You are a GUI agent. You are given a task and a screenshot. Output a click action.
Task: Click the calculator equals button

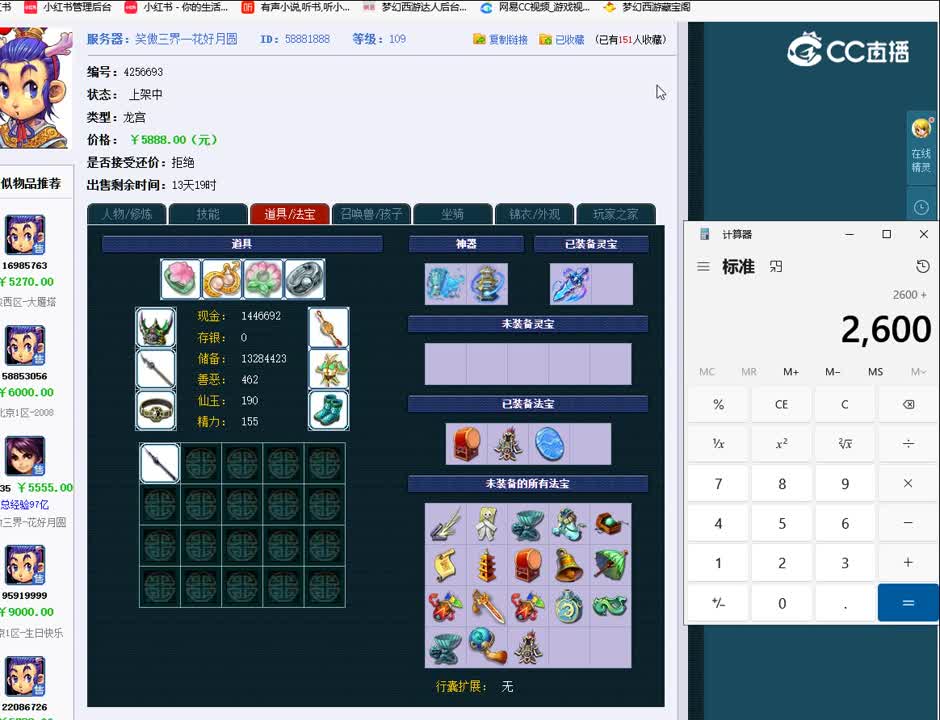908,603
